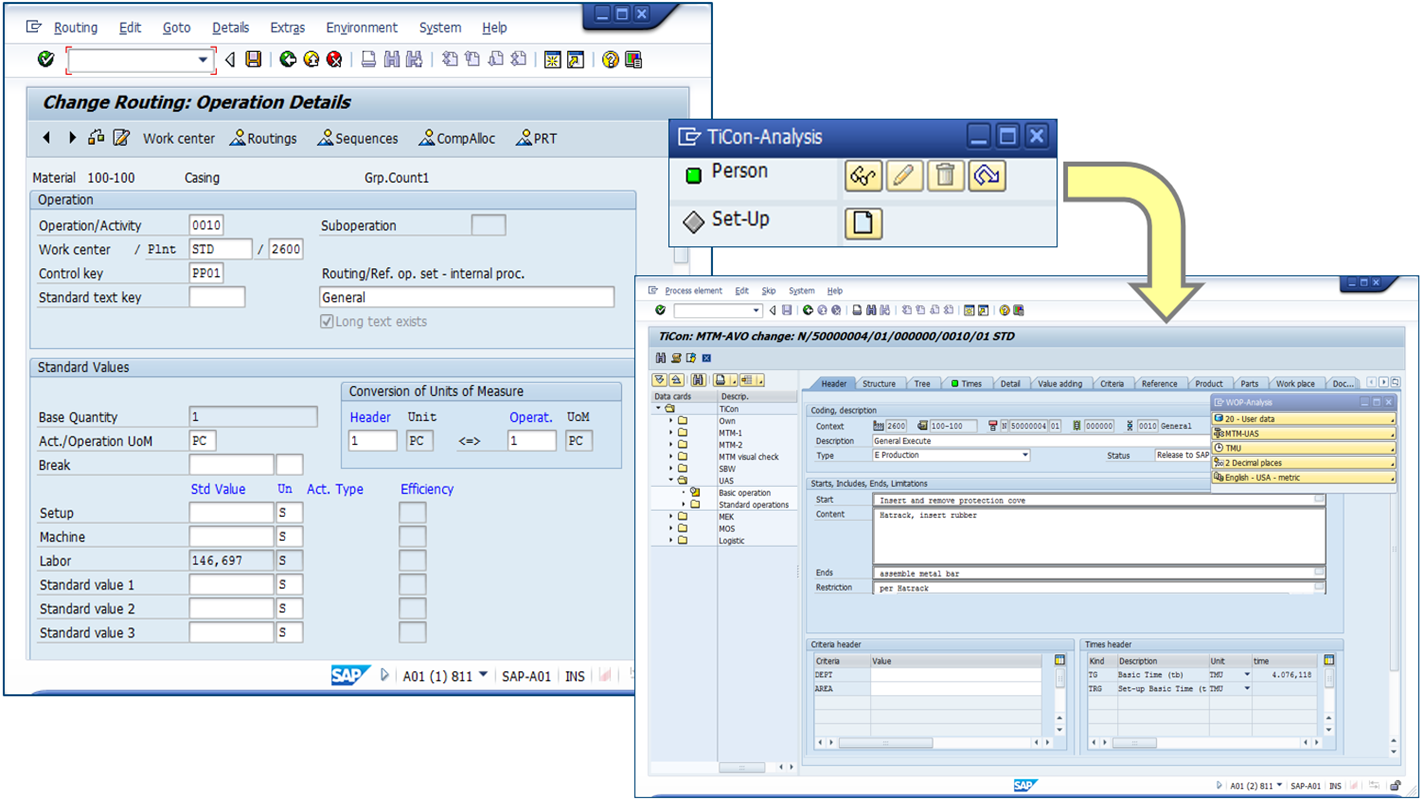Open the TMU unit dropdown for Set-up Basic Time
Screen dimensions: 1424x801
(1246, 689)
